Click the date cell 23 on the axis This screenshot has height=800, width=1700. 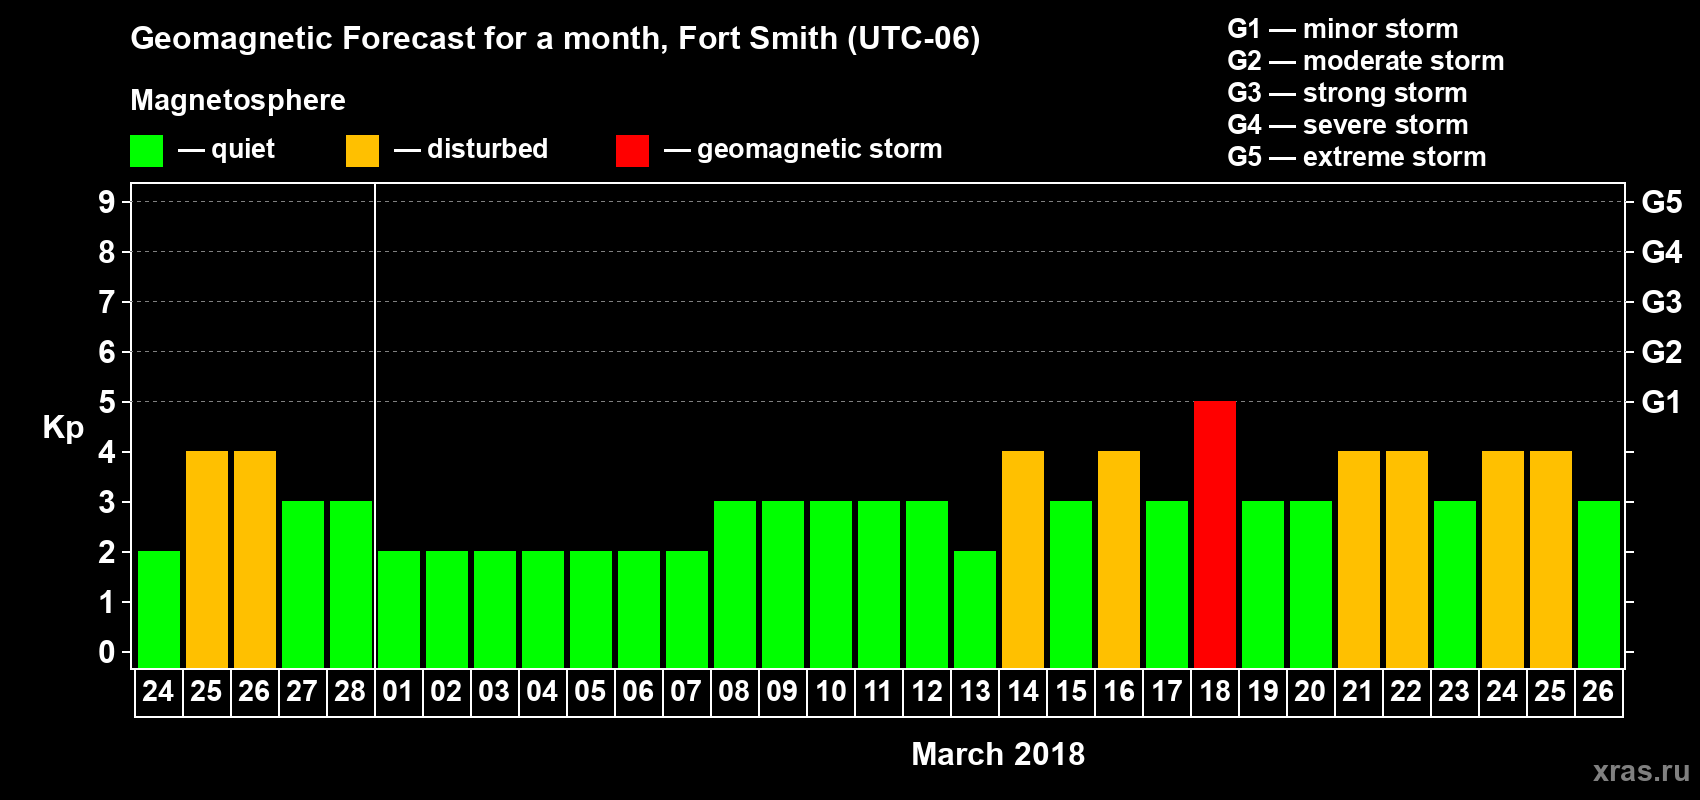1455,692
